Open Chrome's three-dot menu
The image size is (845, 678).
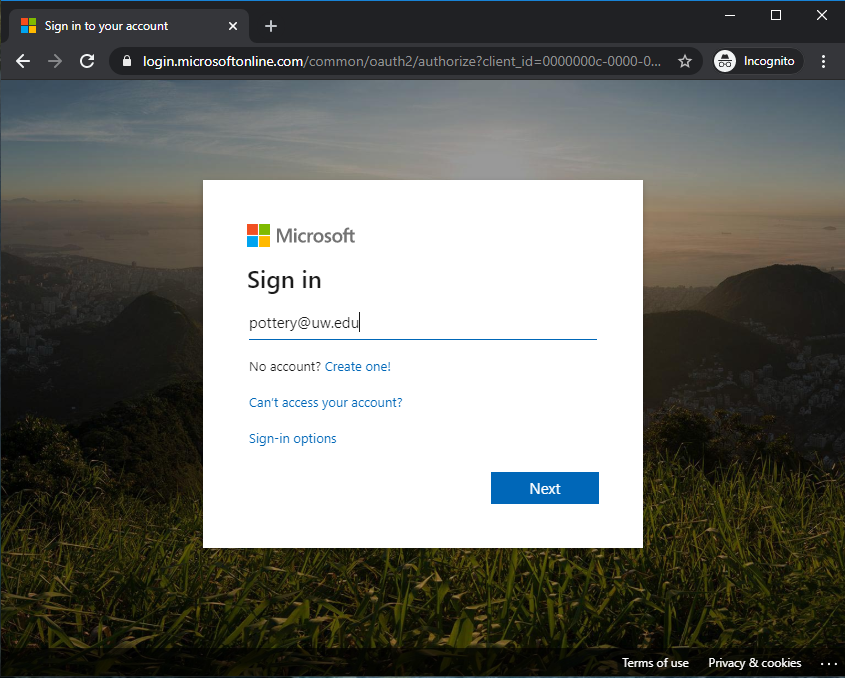coord(823,61)
